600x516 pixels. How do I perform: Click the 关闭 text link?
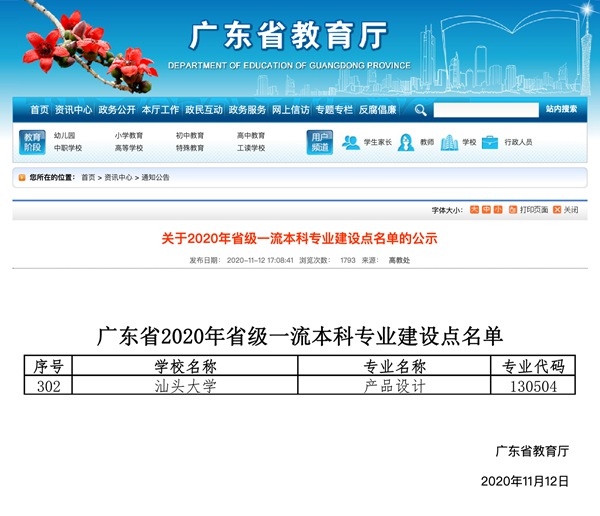[571, 210]
